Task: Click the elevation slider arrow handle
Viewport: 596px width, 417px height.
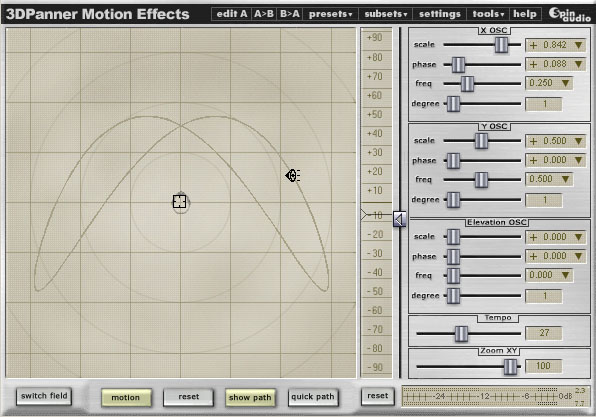Action: point(399,219)
